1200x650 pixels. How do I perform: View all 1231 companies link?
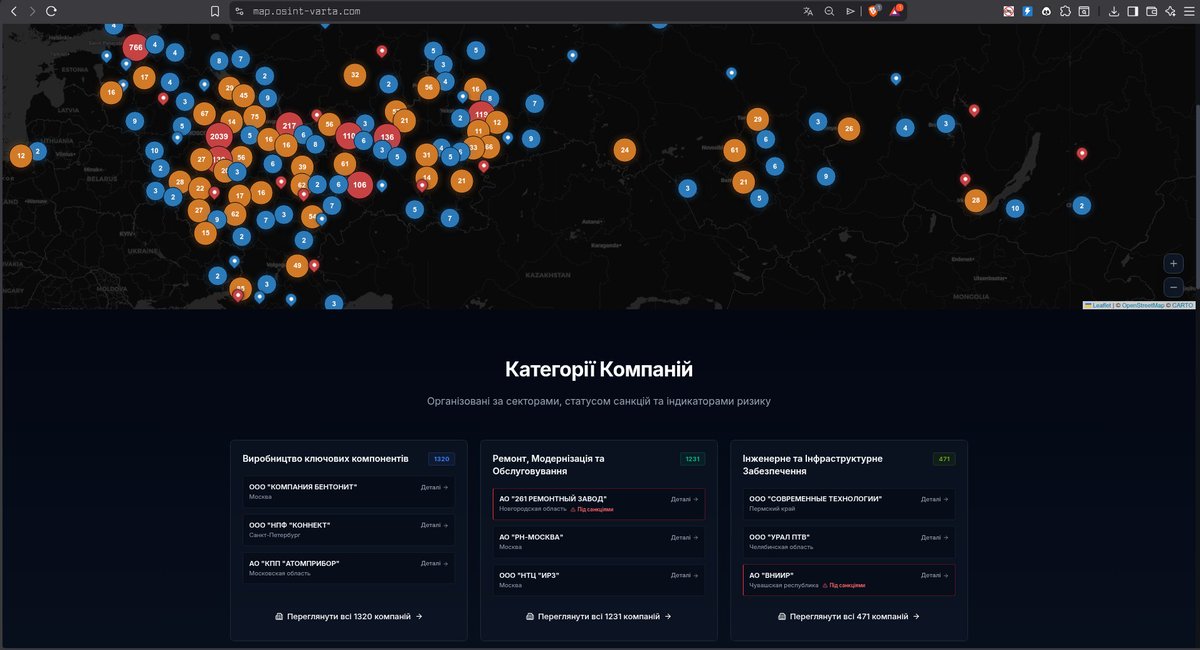tap(598, 617)
